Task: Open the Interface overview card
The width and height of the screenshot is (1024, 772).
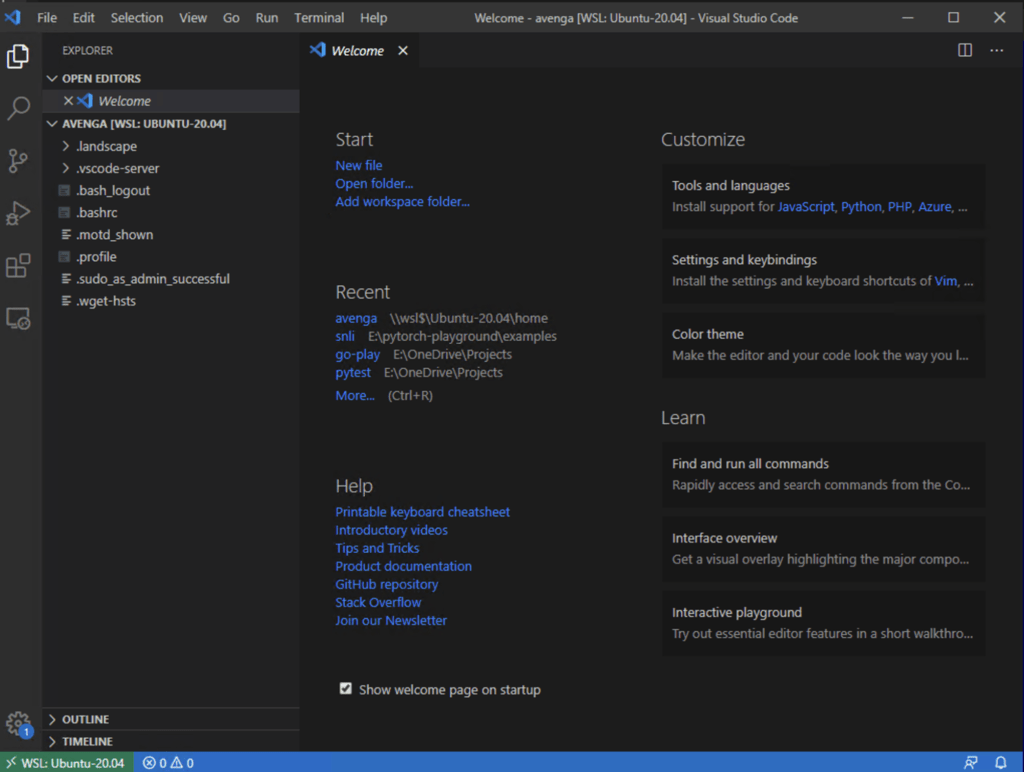Action: (x=823, y=549)
